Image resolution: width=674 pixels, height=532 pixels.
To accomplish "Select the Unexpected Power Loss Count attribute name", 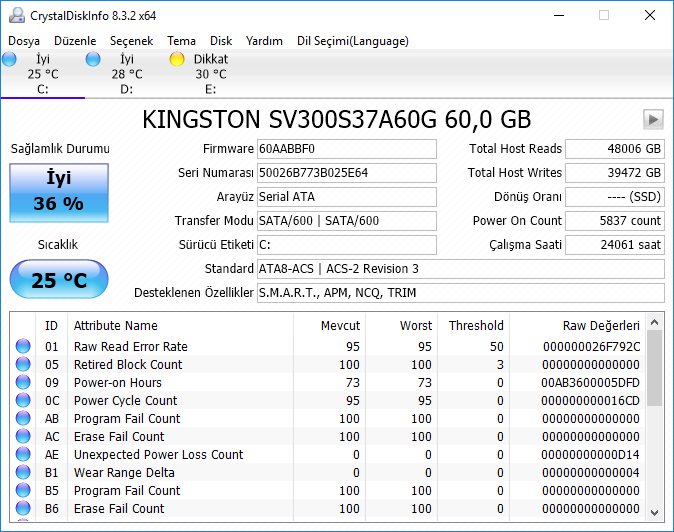I will [159, 455].
